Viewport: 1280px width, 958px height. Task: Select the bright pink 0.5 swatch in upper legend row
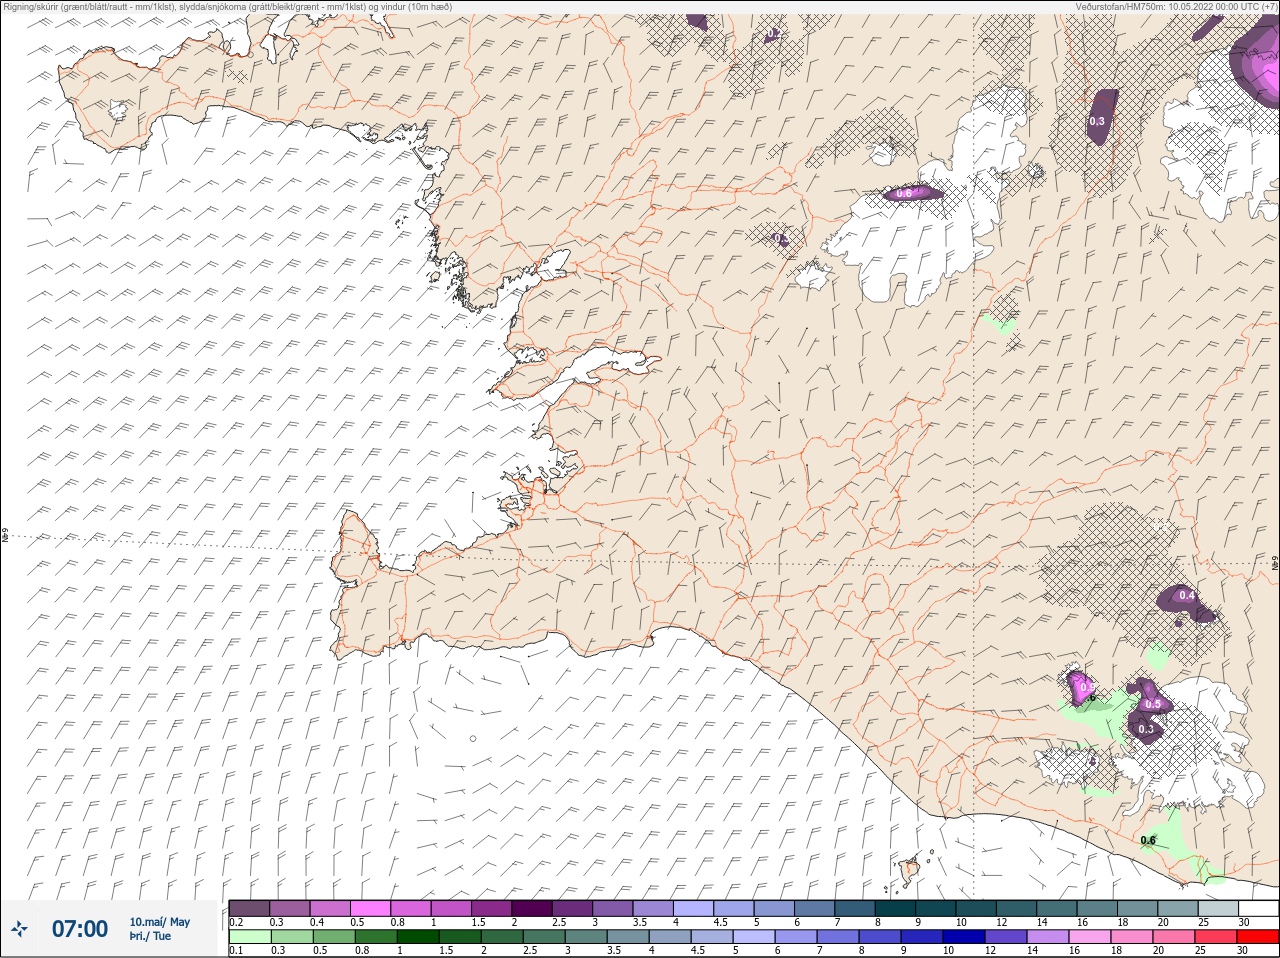tap(370, 908)
